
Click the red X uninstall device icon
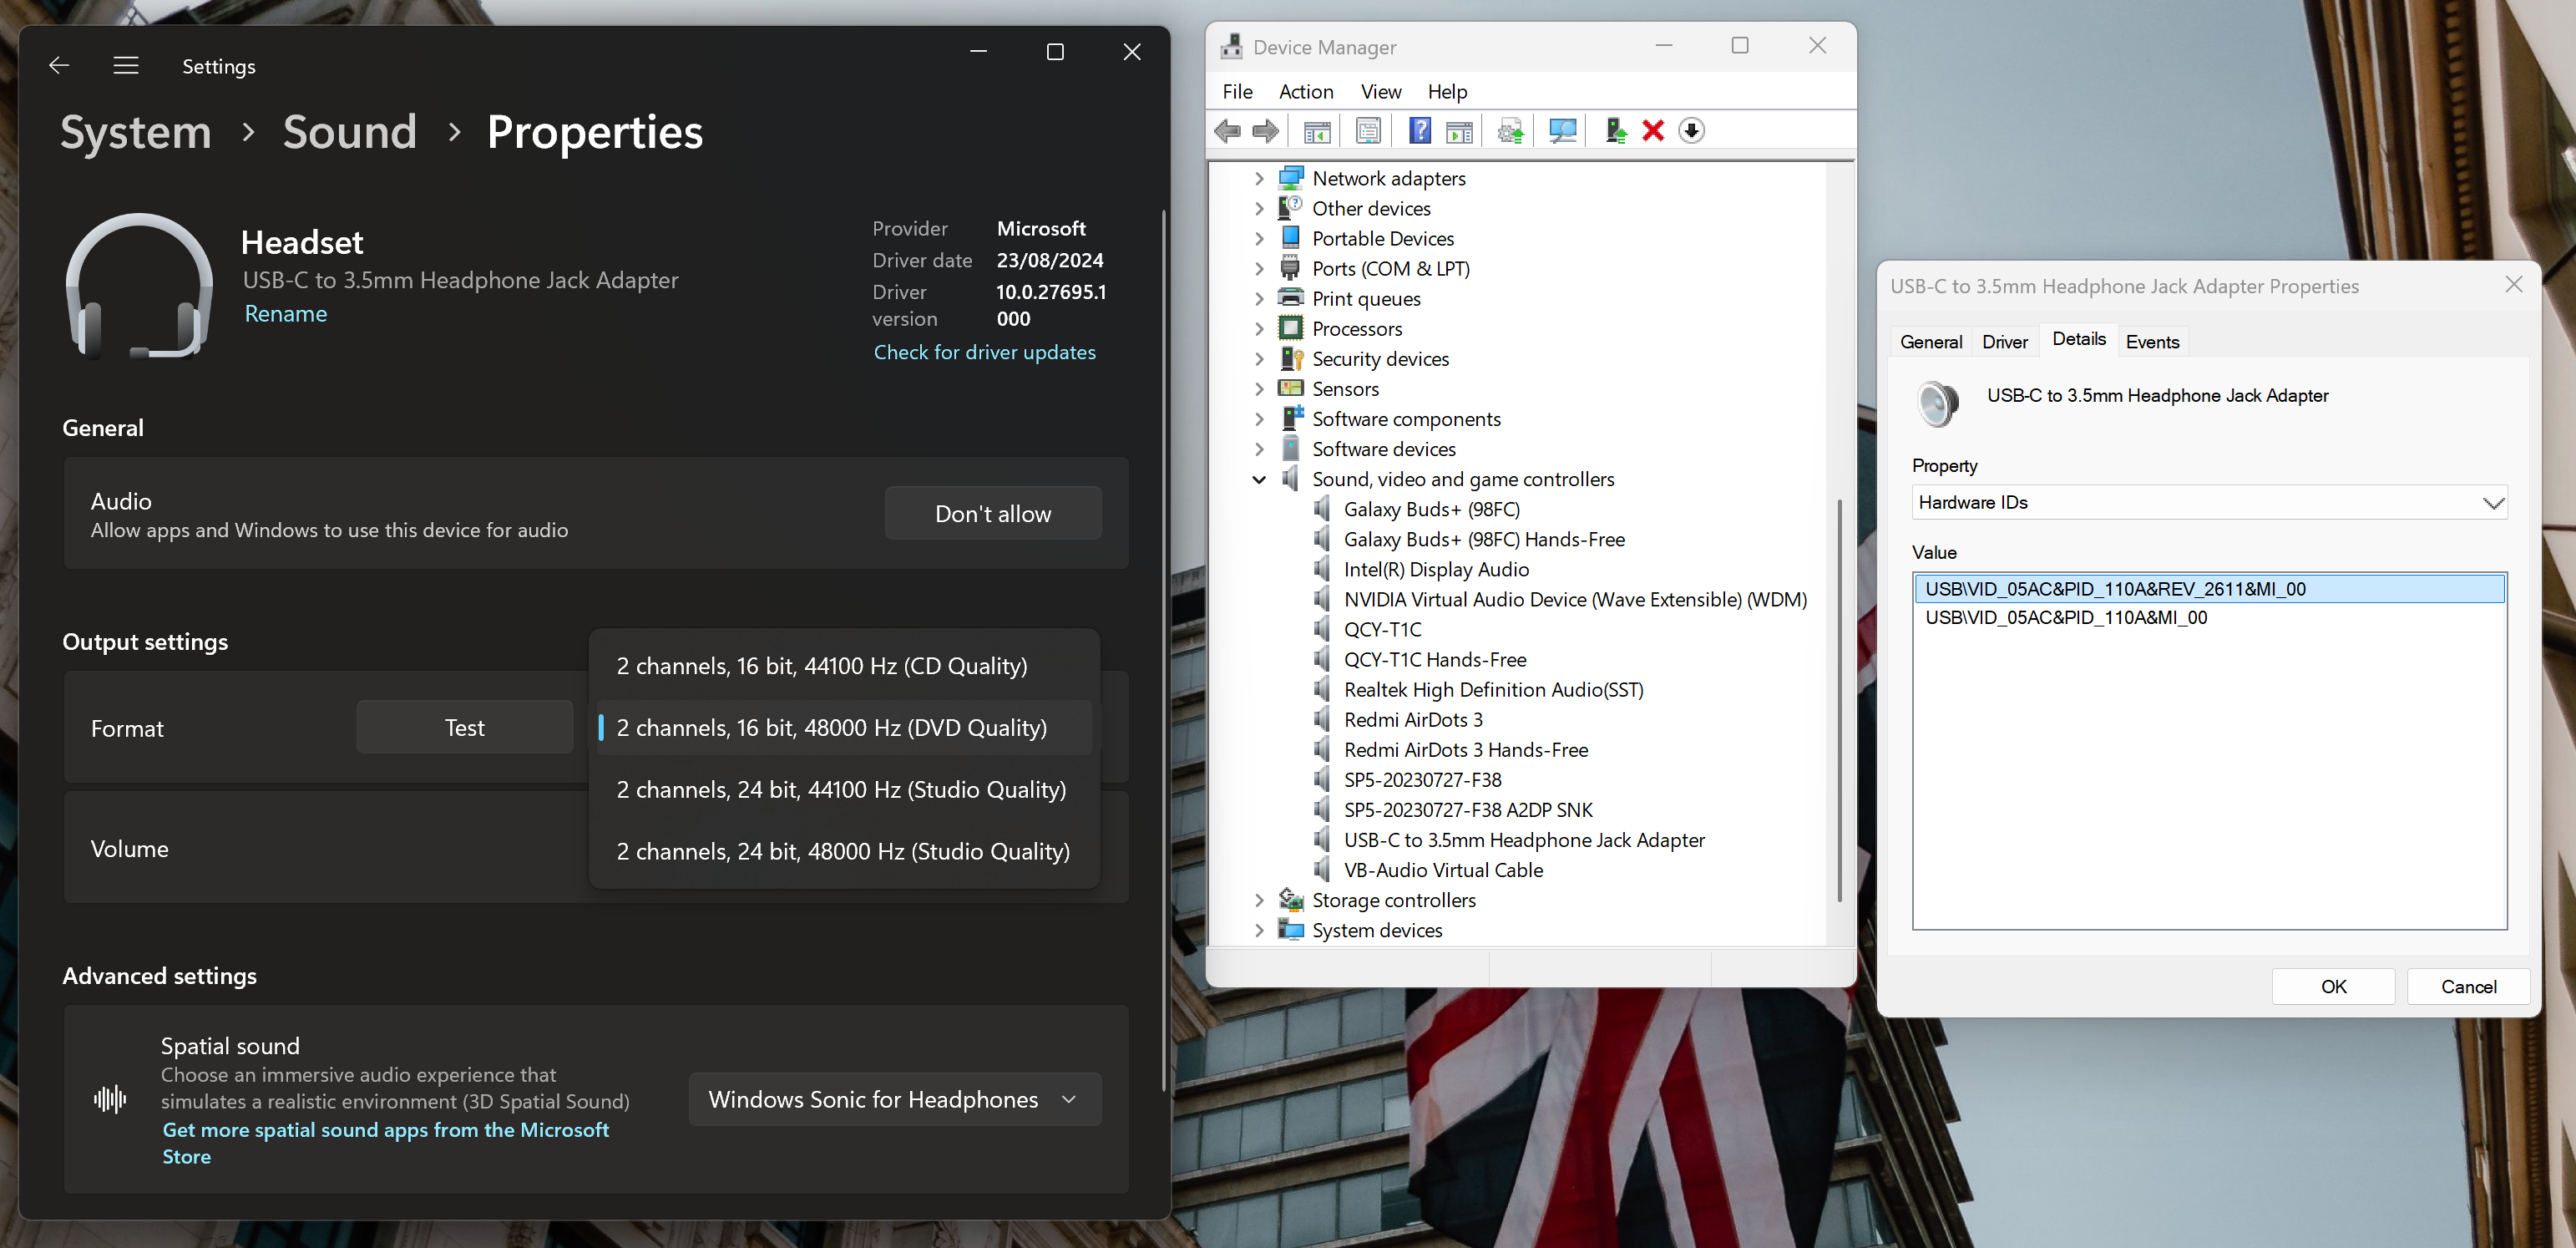[1653, 131]
